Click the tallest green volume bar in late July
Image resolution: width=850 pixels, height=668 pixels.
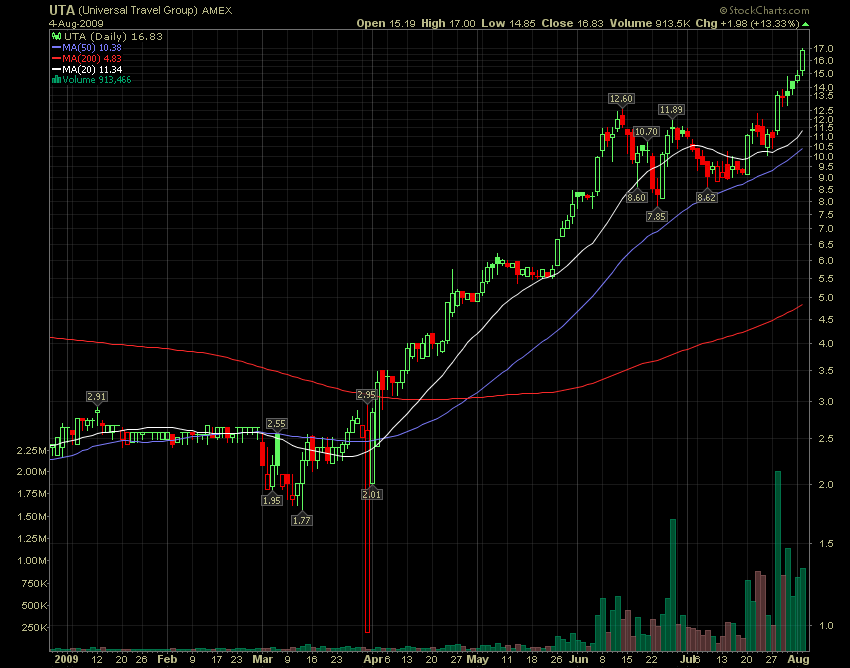click(x=778, y=561)
